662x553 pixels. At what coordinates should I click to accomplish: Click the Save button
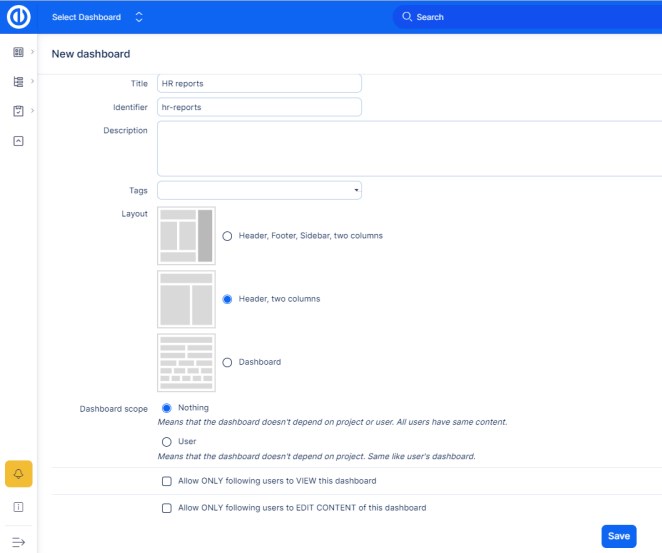619,536
